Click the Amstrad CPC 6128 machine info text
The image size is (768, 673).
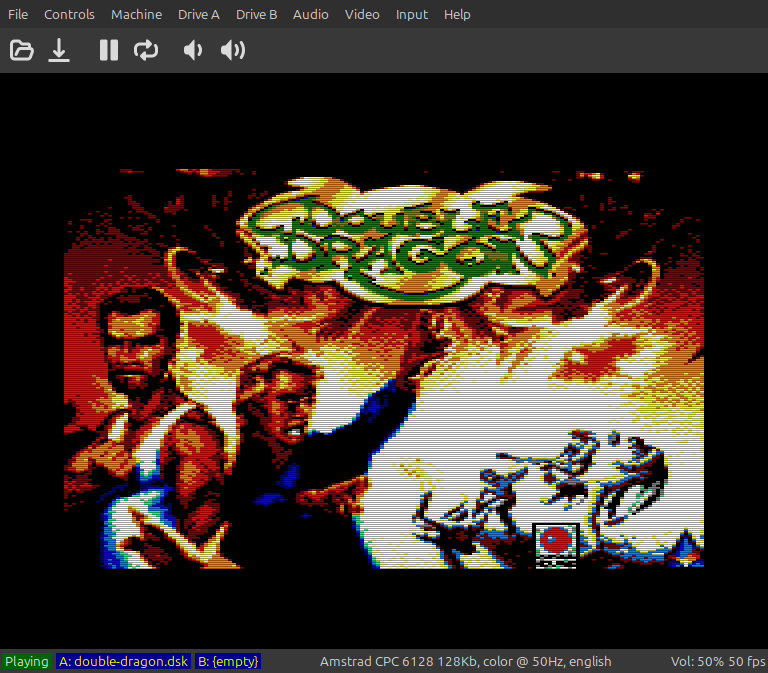click(x=465, y=661)
